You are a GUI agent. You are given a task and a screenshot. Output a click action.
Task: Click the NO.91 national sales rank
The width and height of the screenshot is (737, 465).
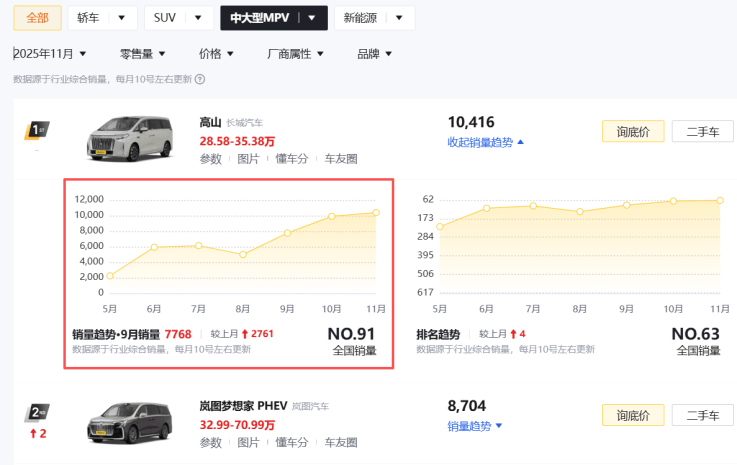coord(351,334)
